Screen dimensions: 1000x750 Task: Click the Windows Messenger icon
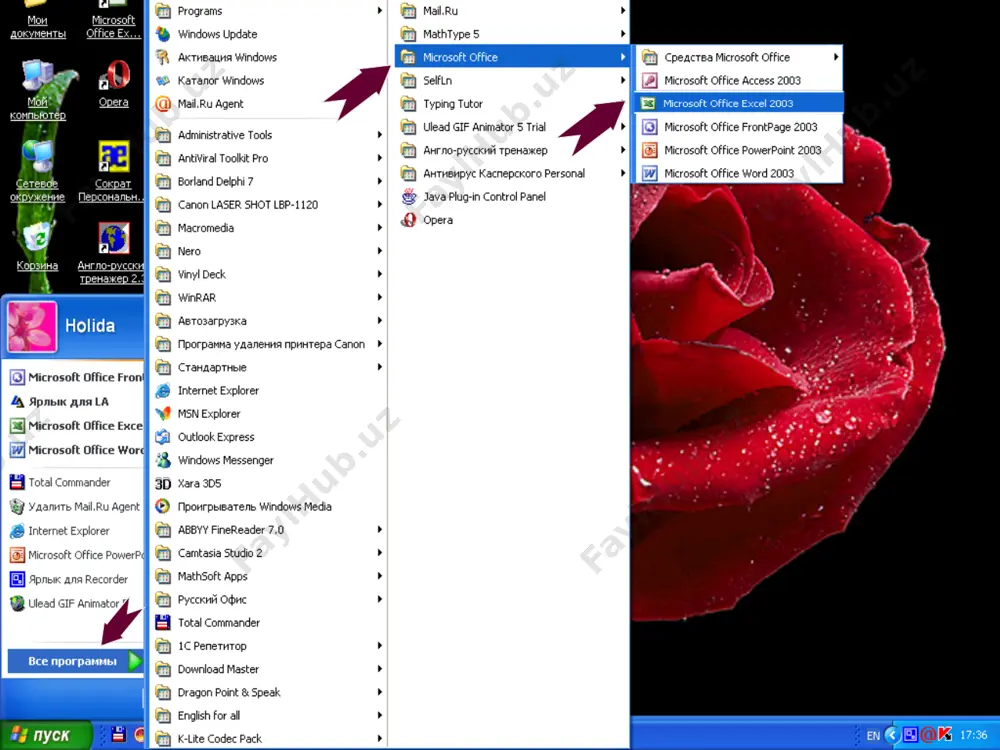(x=163, y=460)
